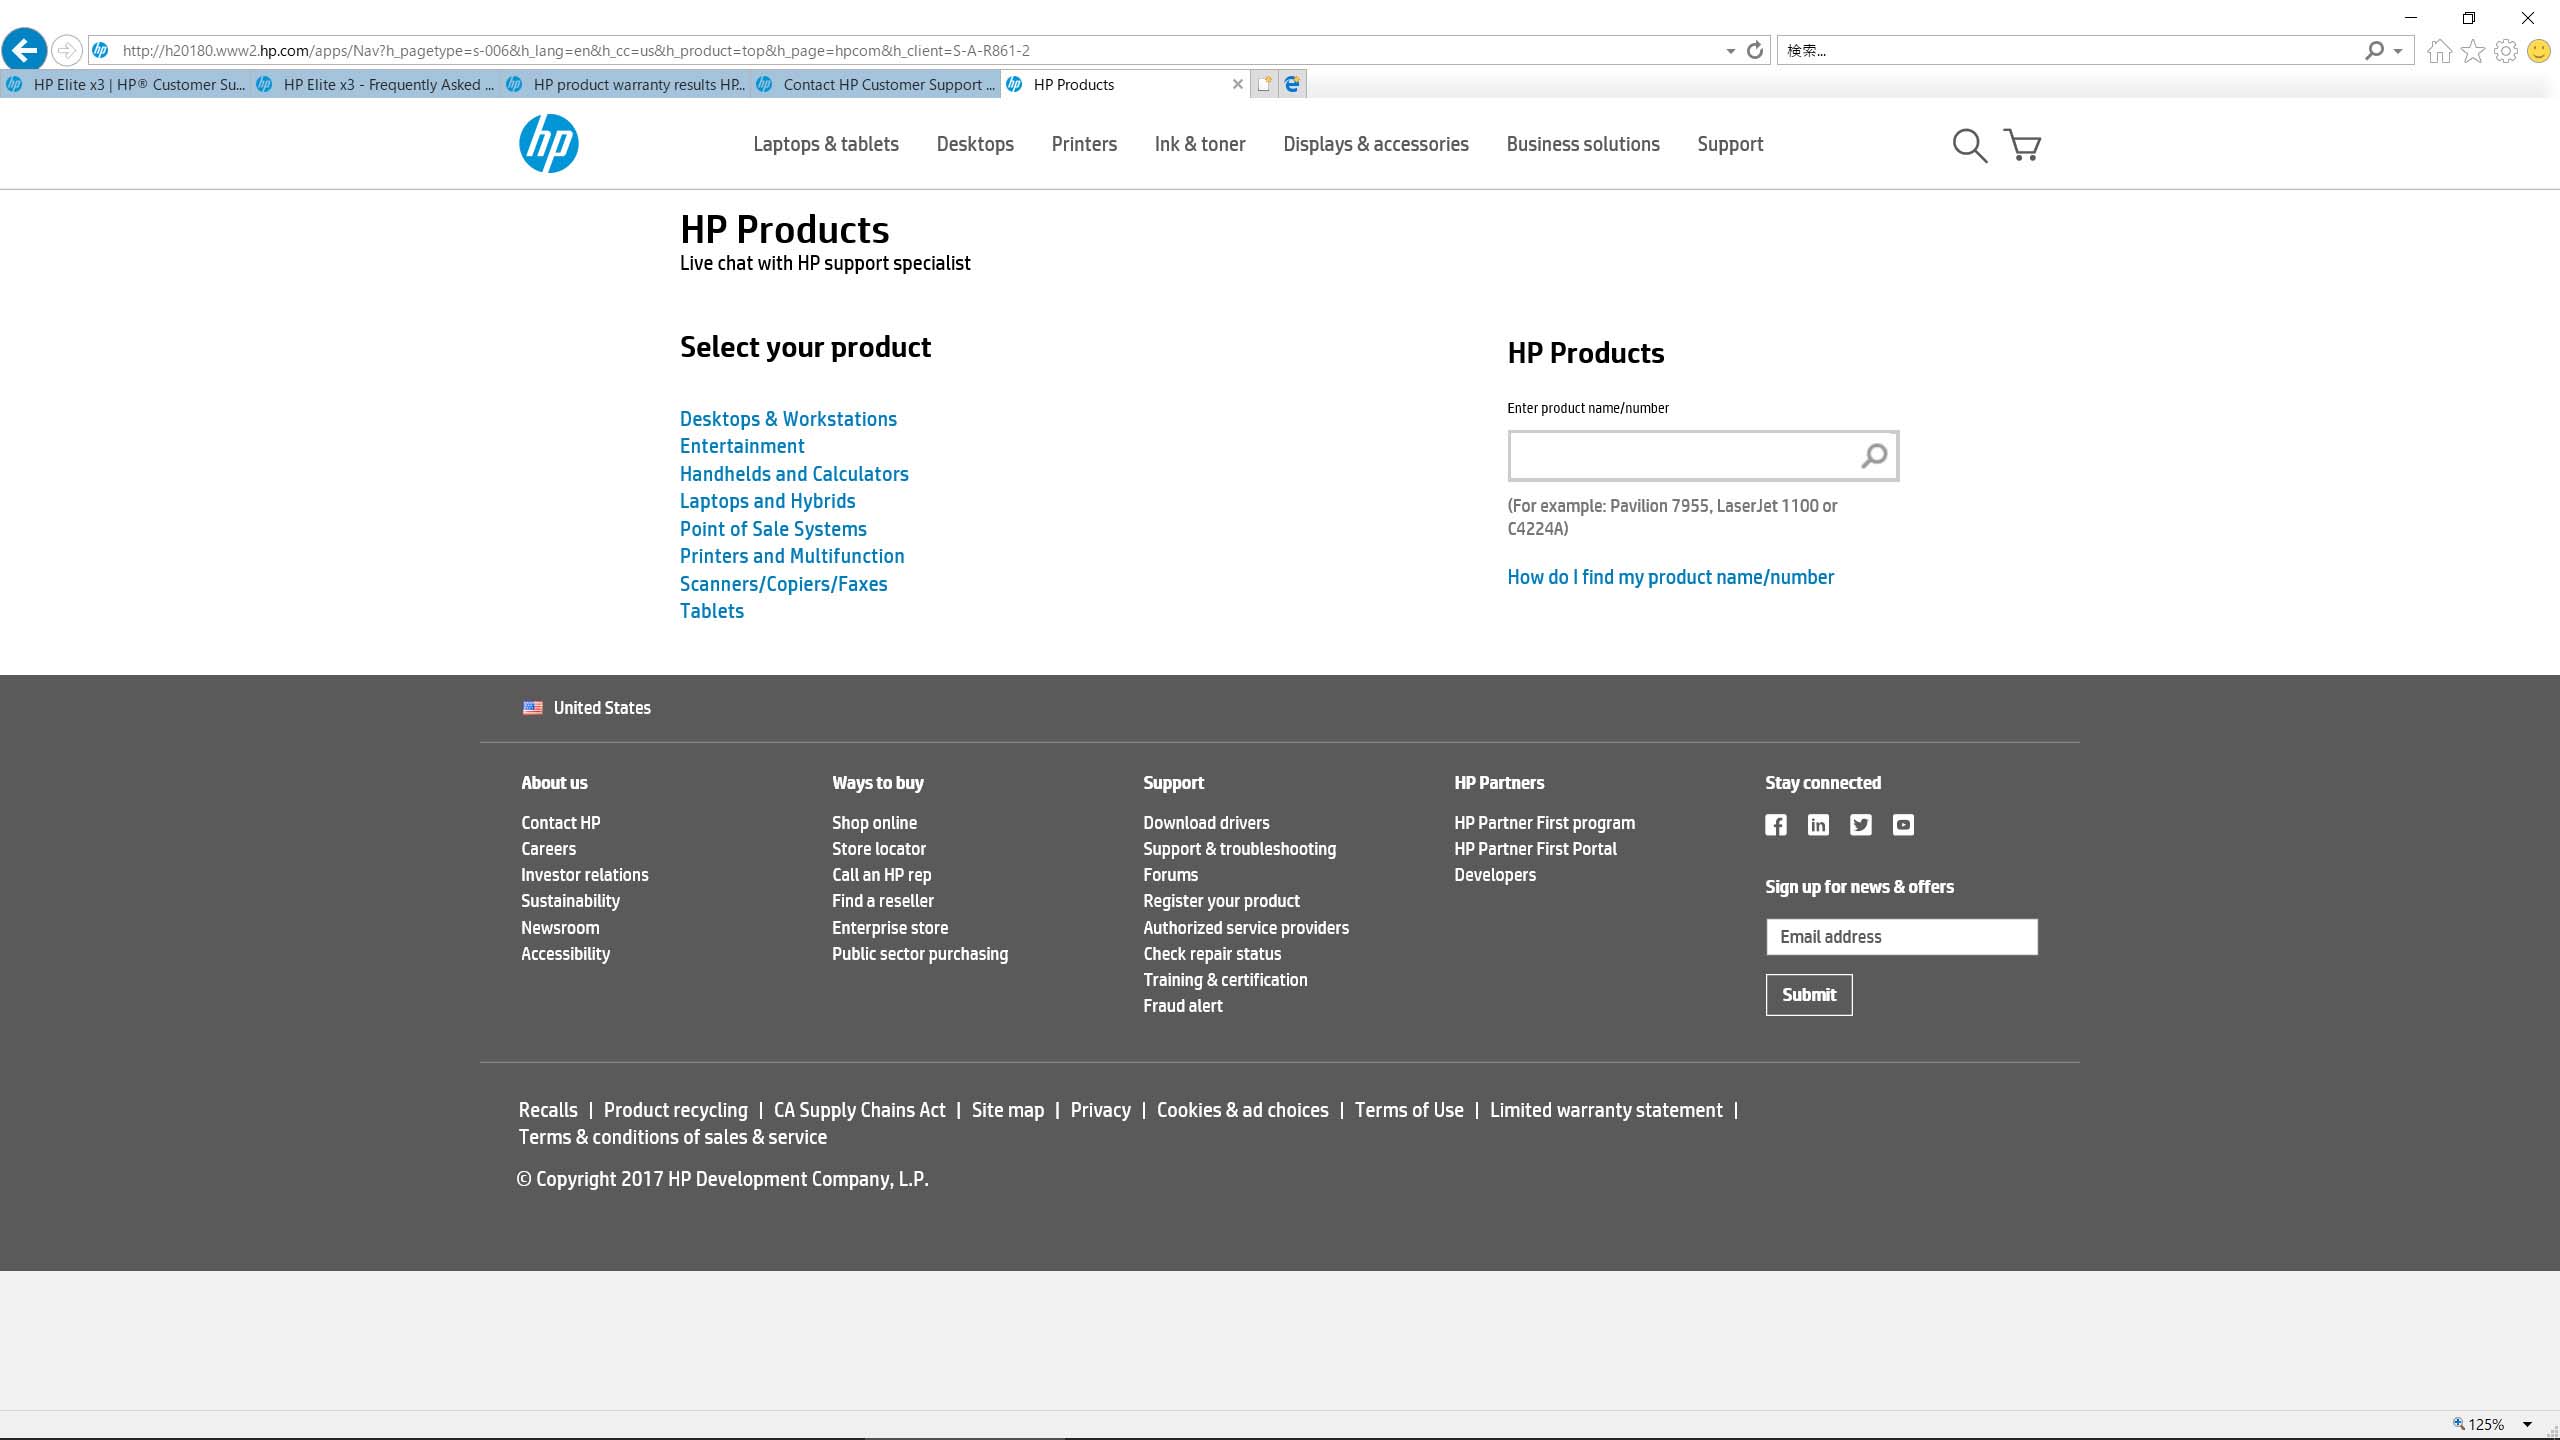Select Scanners/Copiers/Faxes link
Screen dimensions: 2560x1440
tap(784, 584)
